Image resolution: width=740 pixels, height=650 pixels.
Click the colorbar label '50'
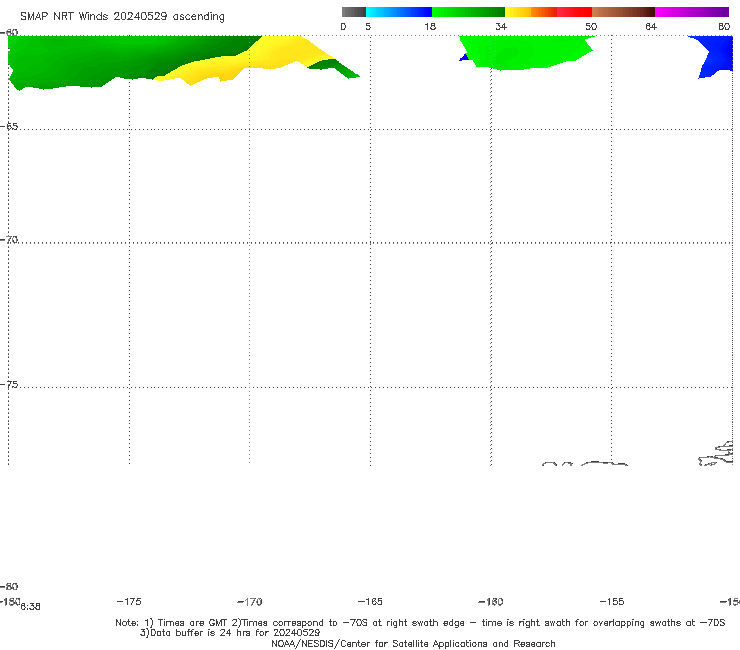click(591, 27)
